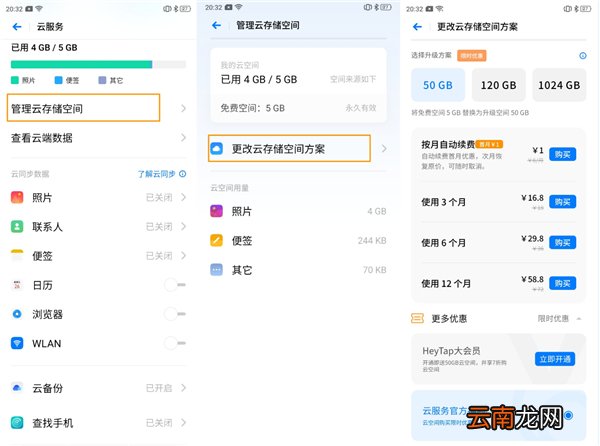
Task: Open 便签 sync settings chevron
Action: (x=183, y=256)
